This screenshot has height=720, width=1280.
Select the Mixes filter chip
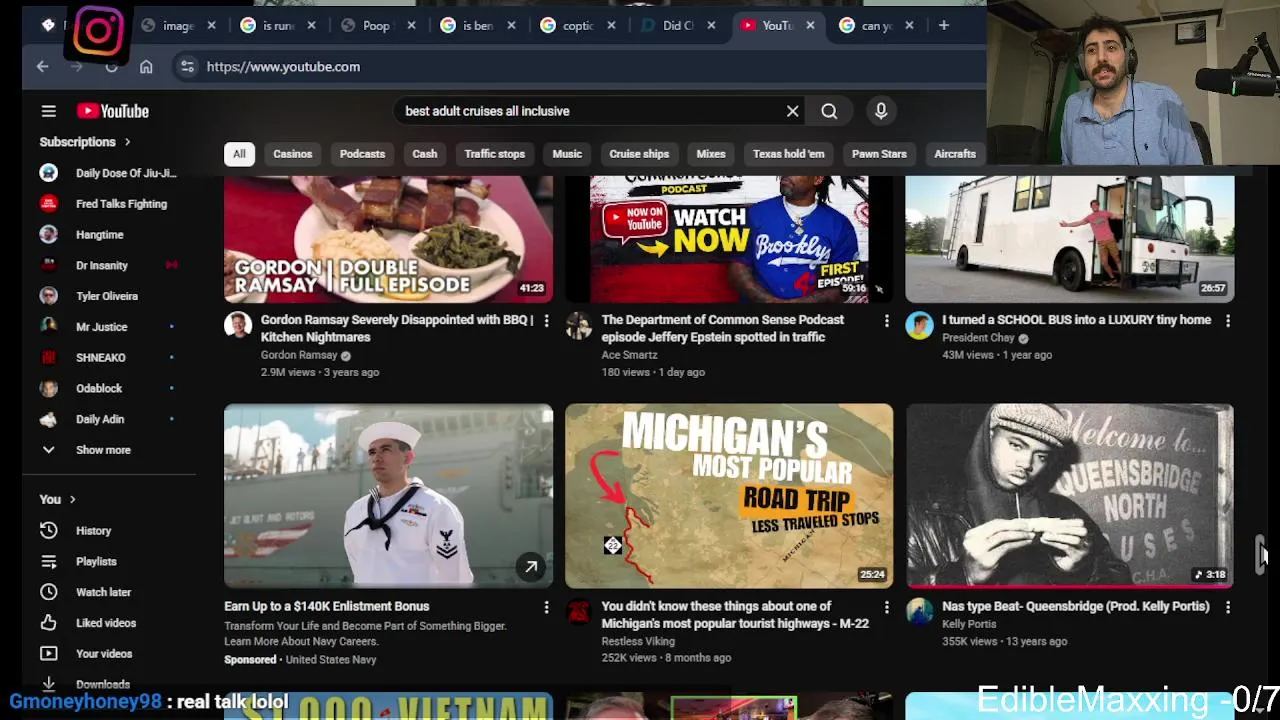(x=711, y=154)
